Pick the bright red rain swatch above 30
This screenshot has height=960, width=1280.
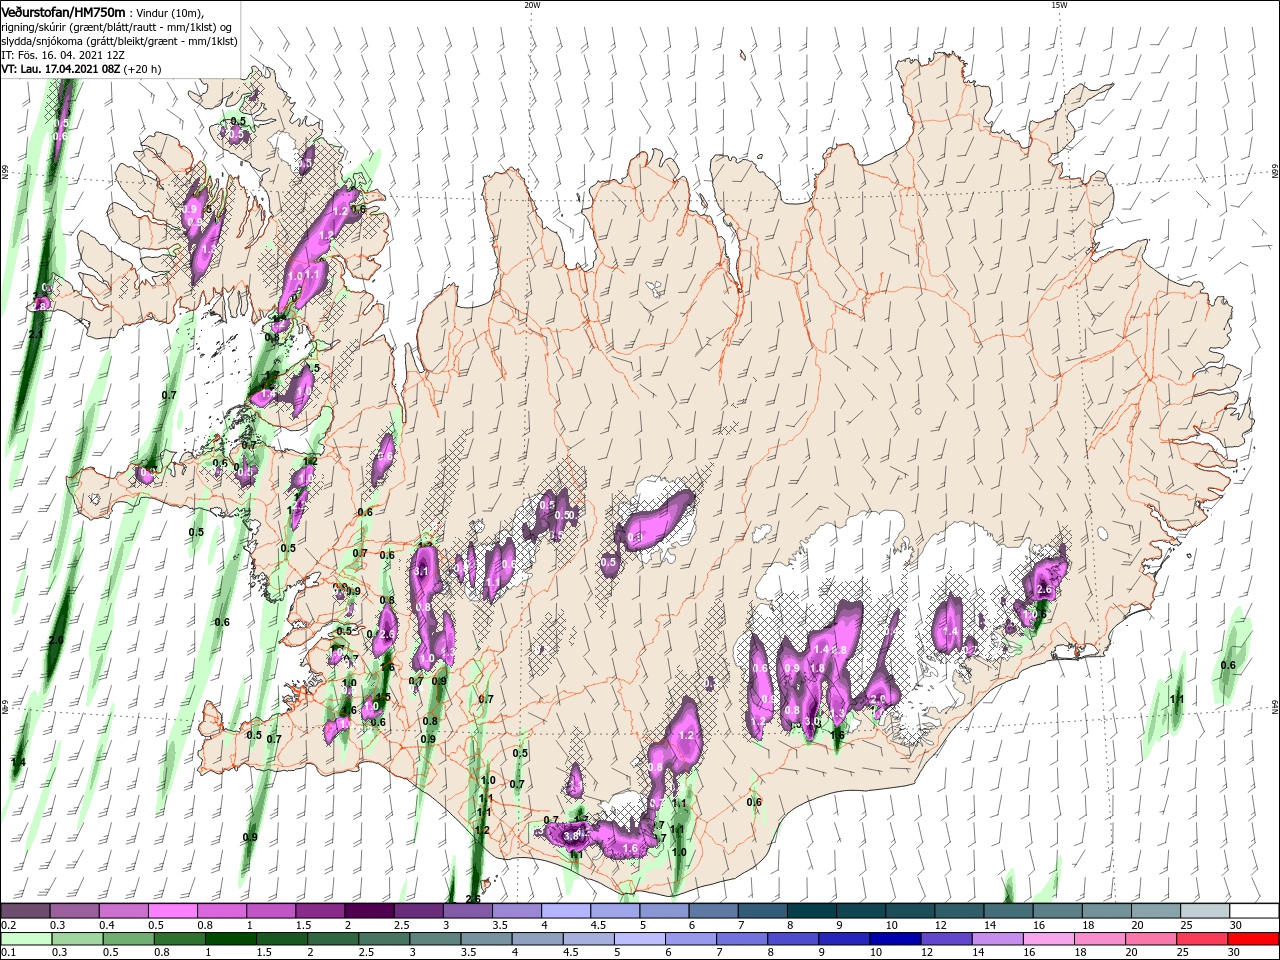tap(1254, 939)
